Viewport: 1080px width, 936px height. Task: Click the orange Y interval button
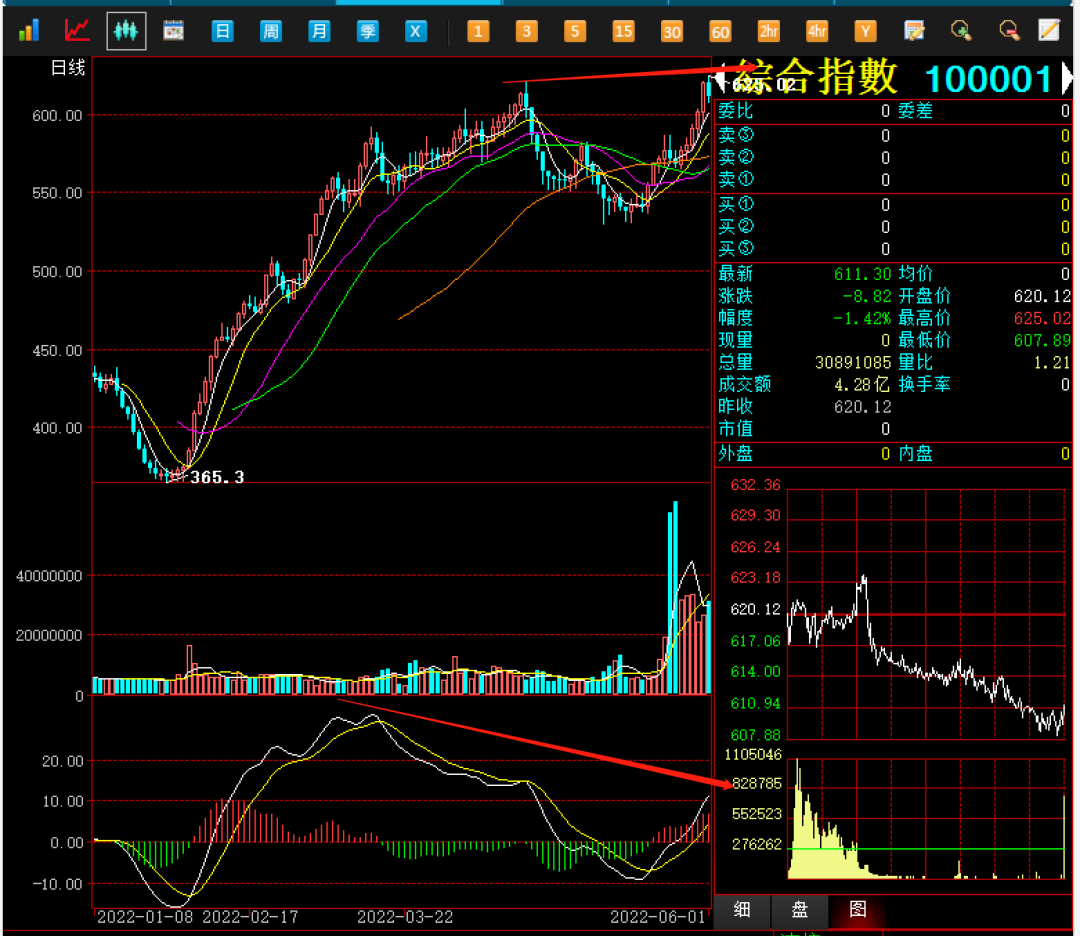[x=865, y=31]
